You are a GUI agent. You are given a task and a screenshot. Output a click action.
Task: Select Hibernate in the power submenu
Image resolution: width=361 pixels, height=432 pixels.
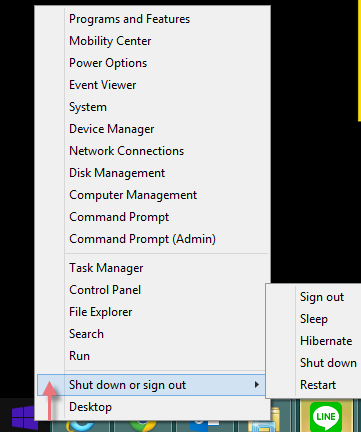(326, 341)
